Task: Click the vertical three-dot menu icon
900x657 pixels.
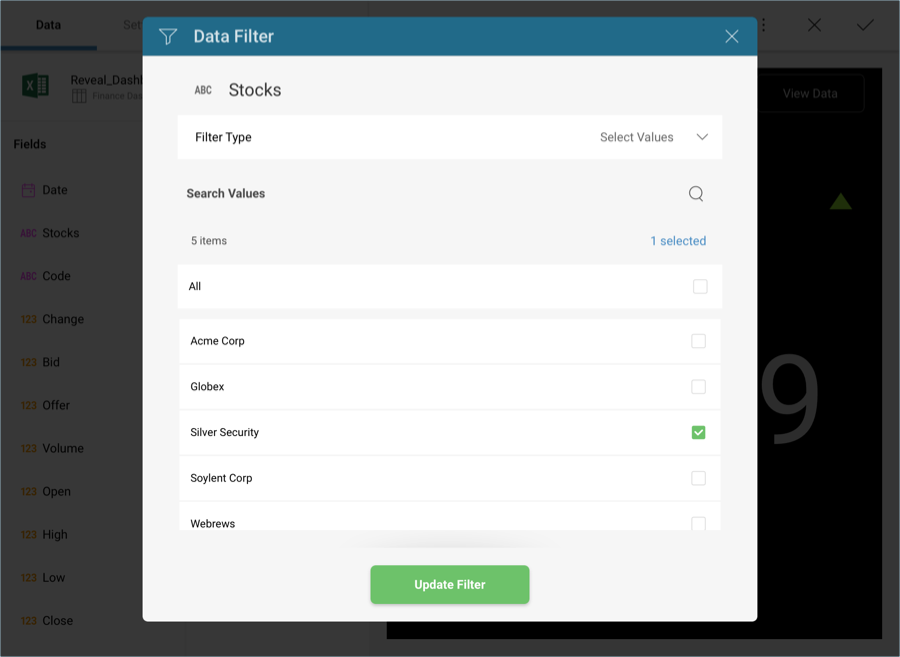Action: 763,25
